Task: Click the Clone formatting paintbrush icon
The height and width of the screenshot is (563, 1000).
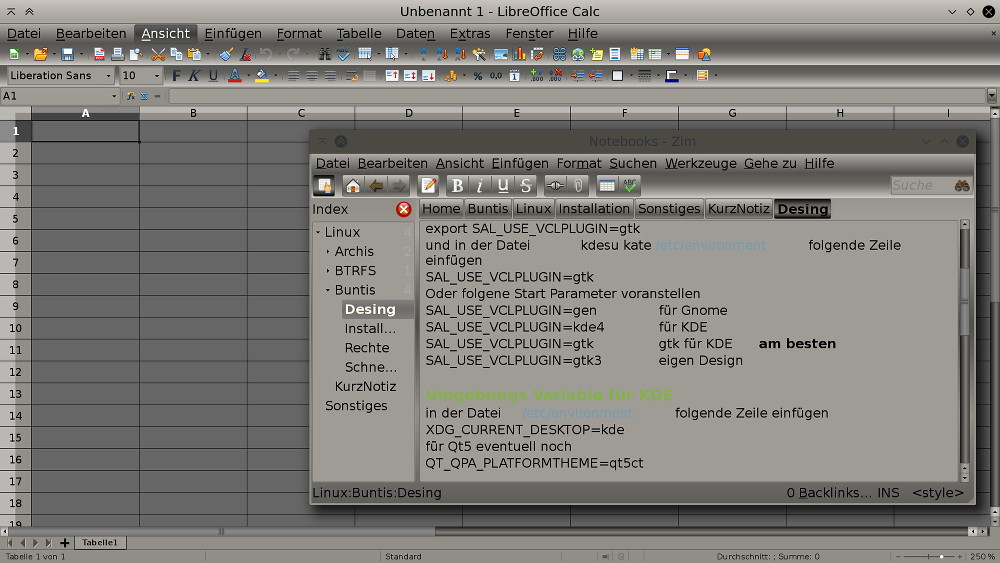Action: tap(226, 54)
